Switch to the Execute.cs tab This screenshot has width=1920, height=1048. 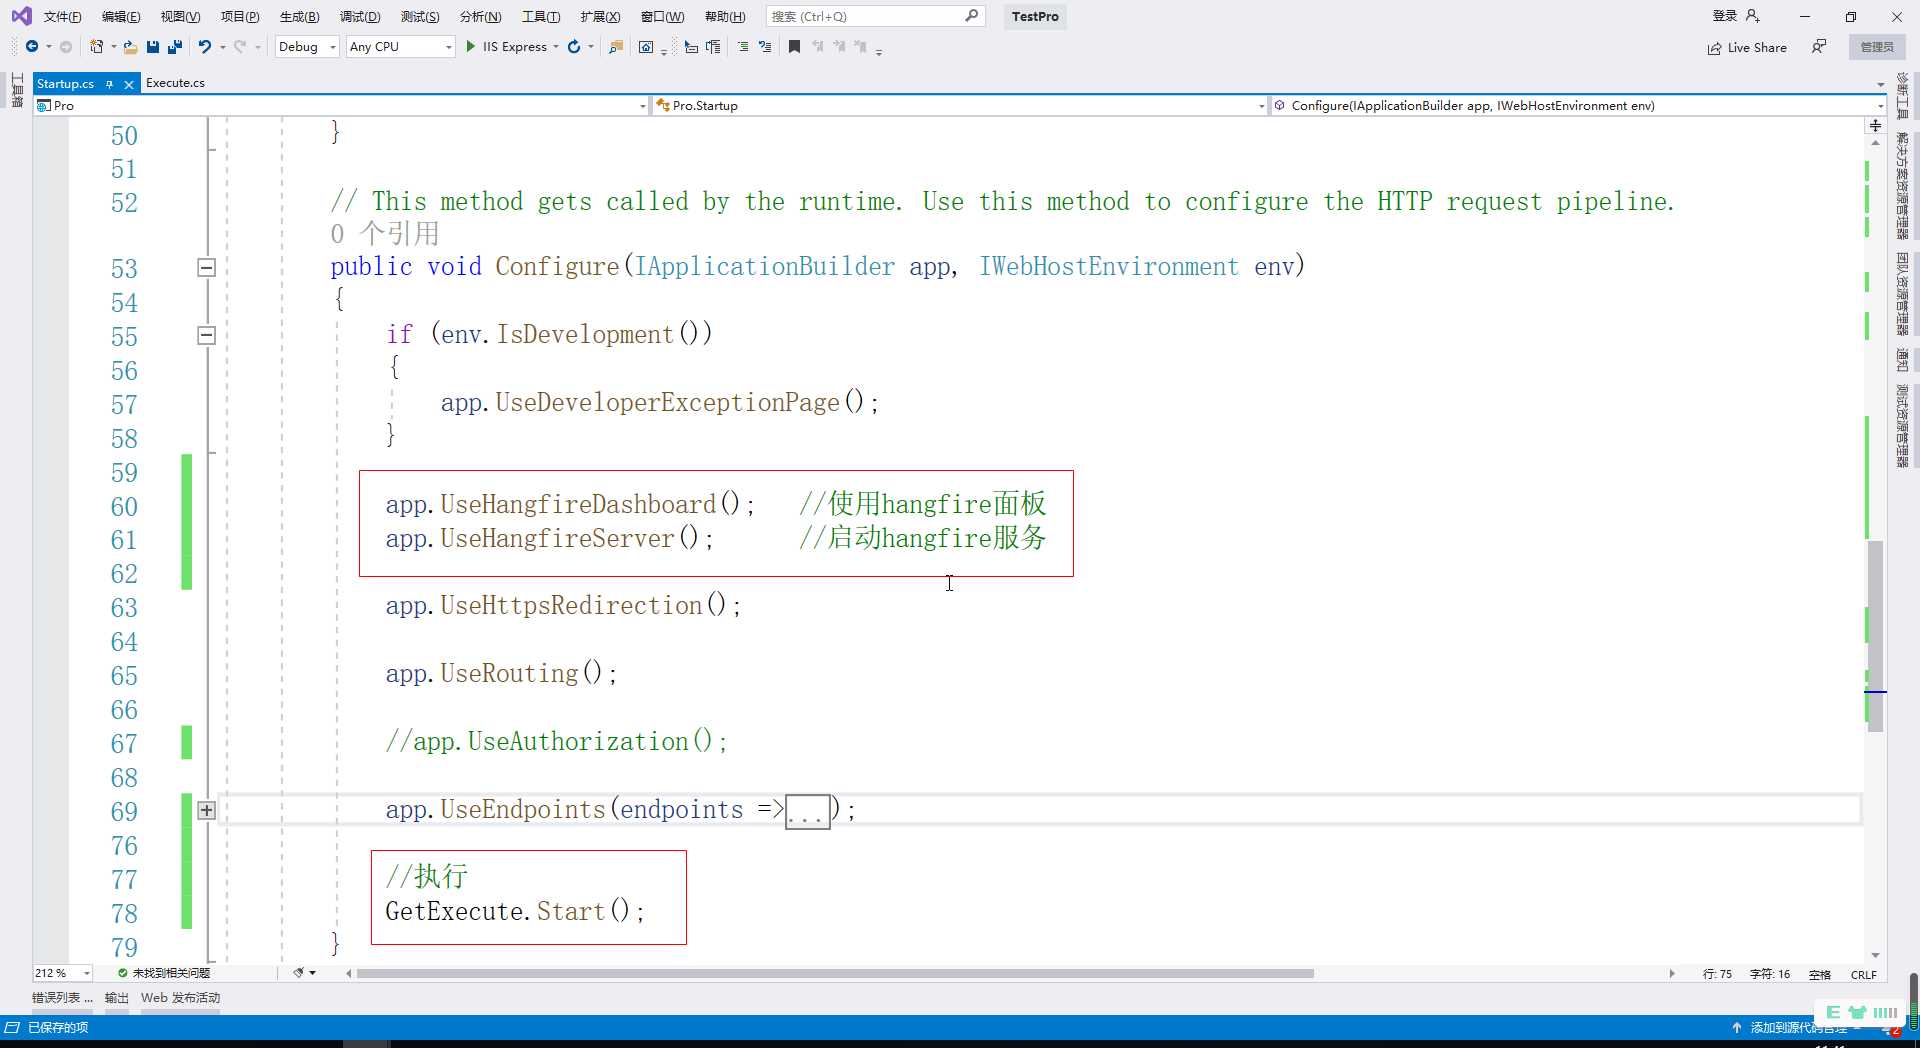pos(175,83)
